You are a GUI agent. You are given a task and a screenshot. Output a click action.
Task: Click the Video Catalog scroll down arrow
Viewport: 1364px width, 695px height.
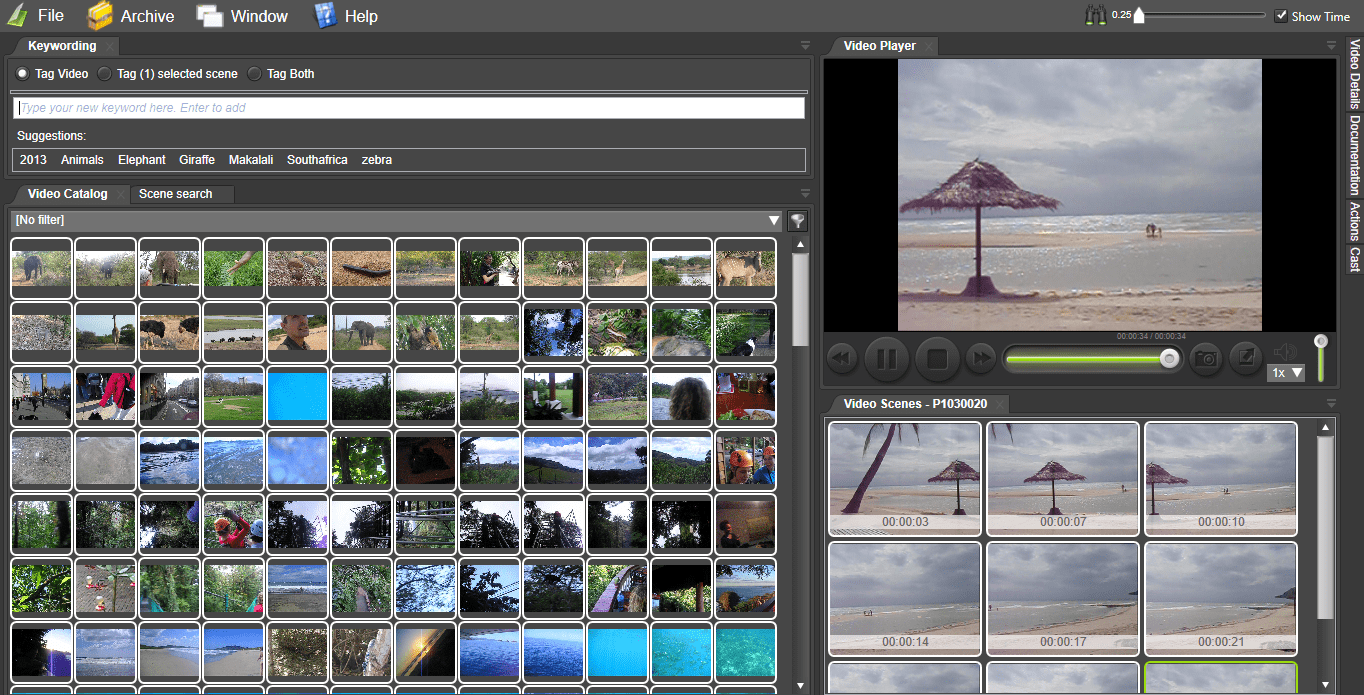(x=800, y=686)
